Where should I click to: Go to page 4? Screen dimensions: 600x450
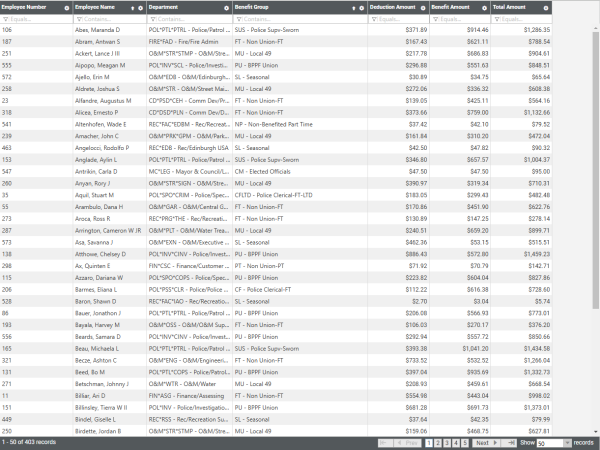[456, 443]
